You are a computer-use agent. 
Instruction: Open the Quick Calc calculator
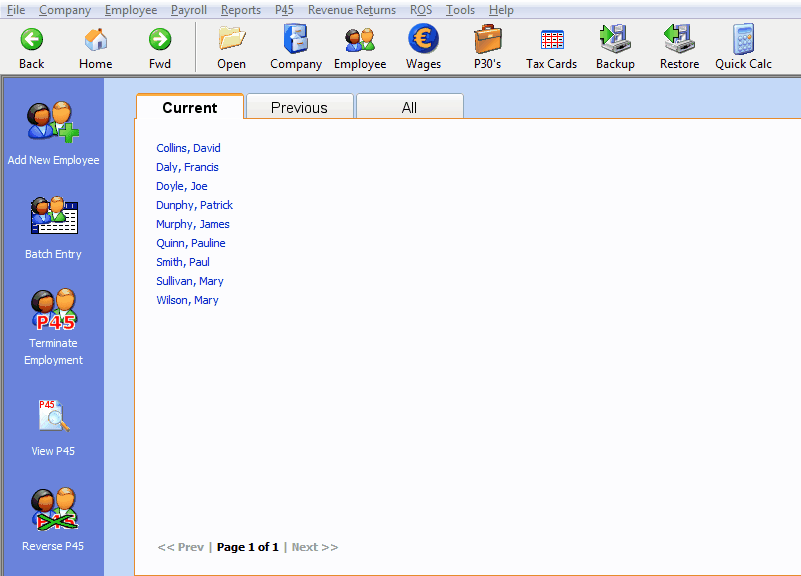click(x=743, y=40)
